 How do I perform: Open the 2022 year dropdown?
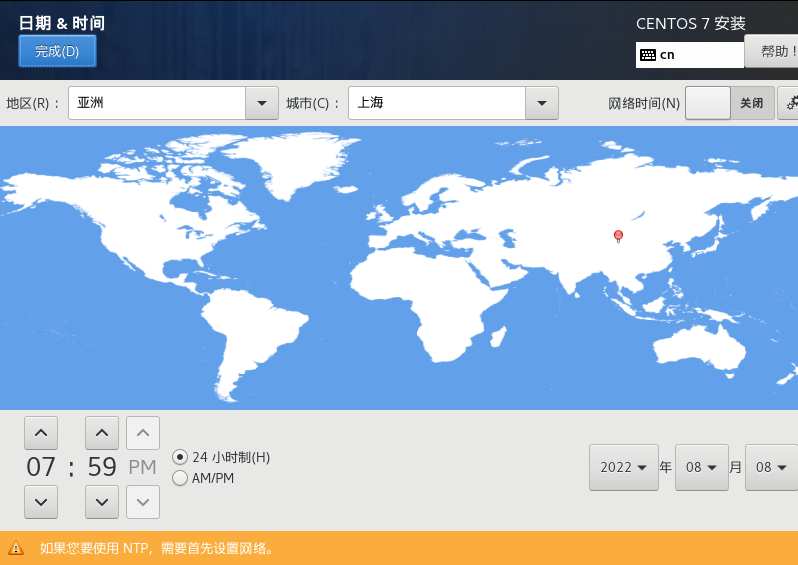[x=623, y=467]
